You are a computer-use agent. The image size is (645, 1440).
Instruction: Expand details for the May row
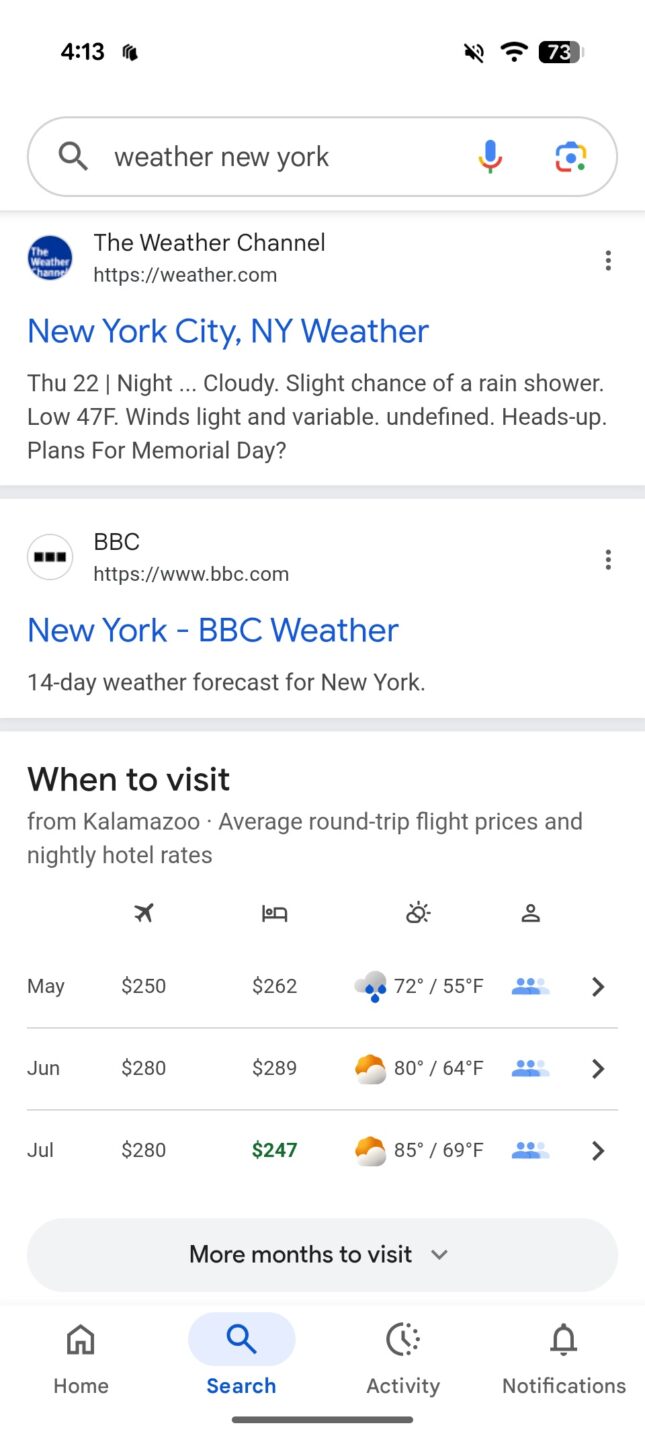597,986
